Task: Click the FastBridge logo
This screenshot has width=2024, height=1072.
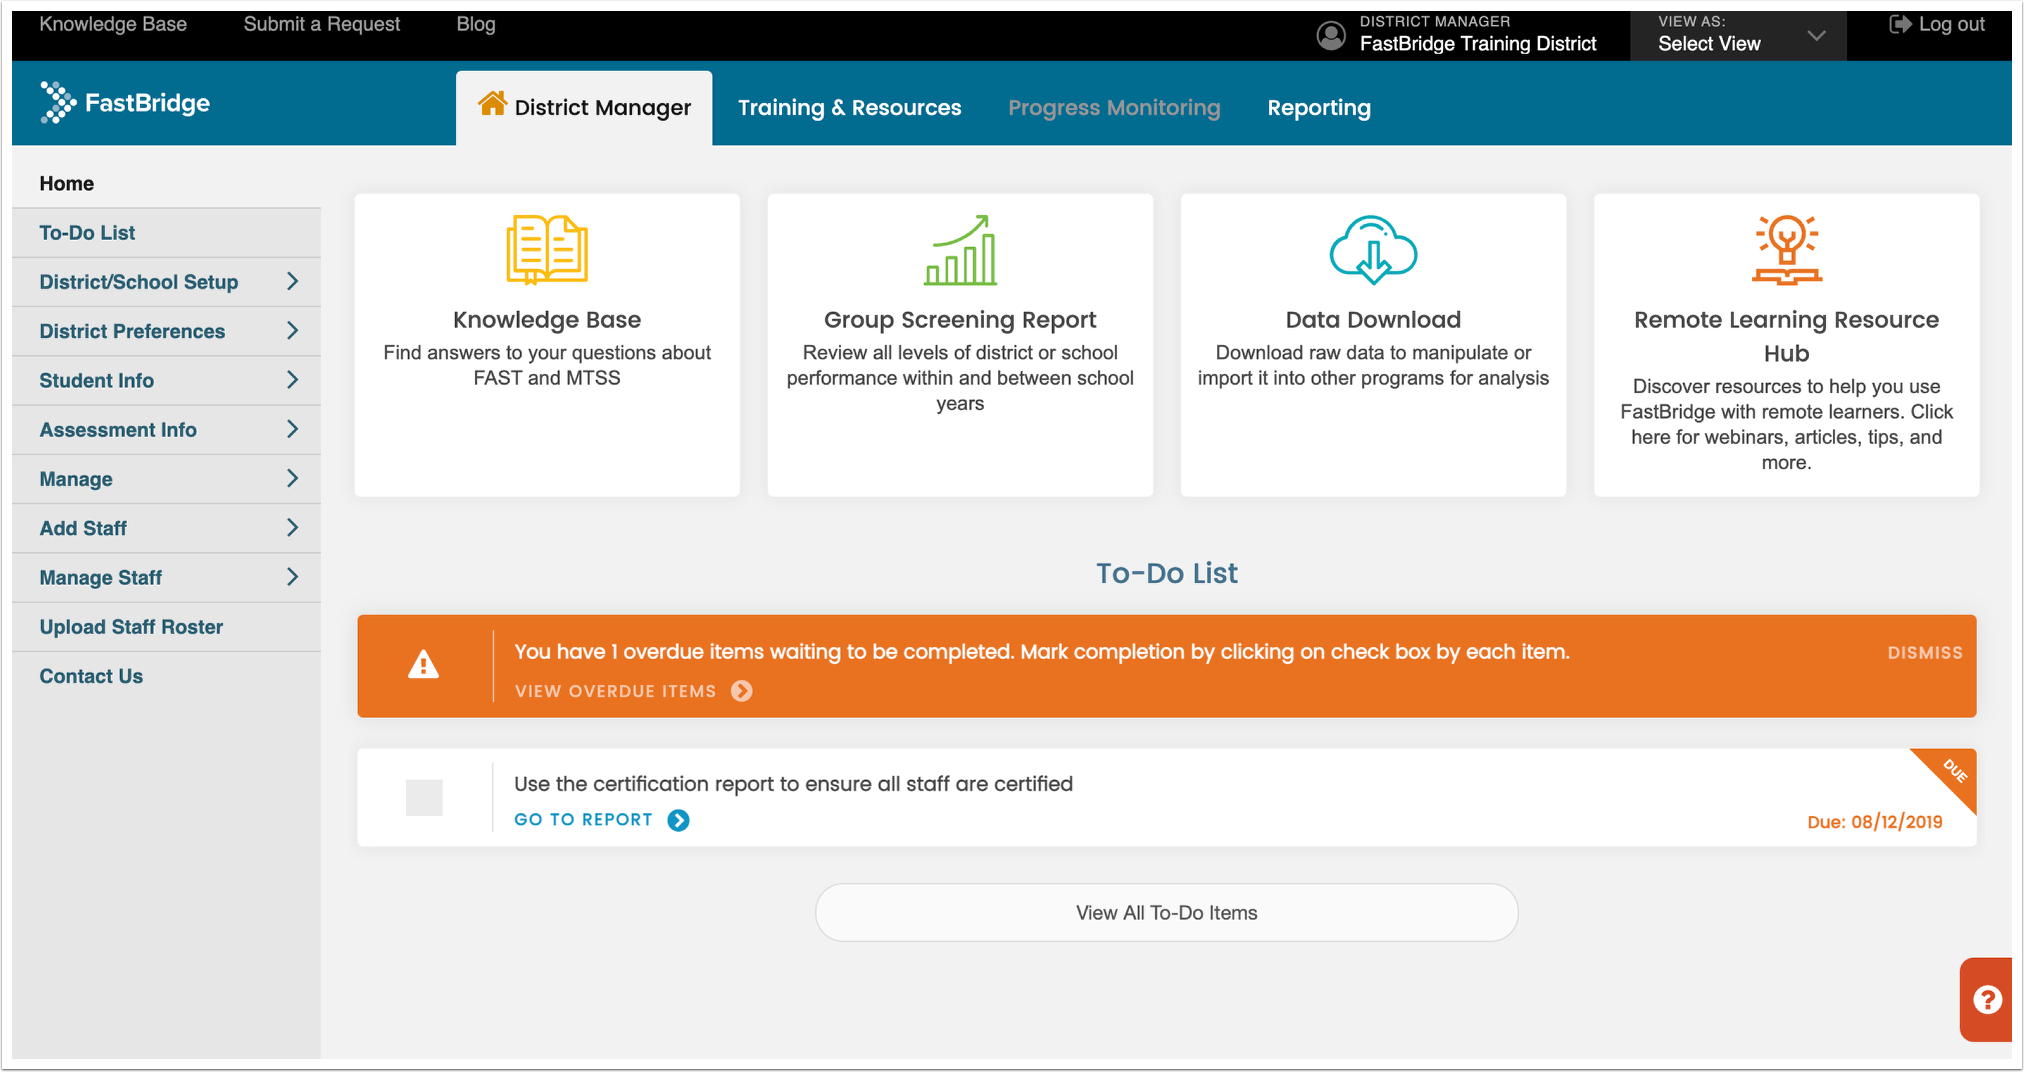Action: 125,103
